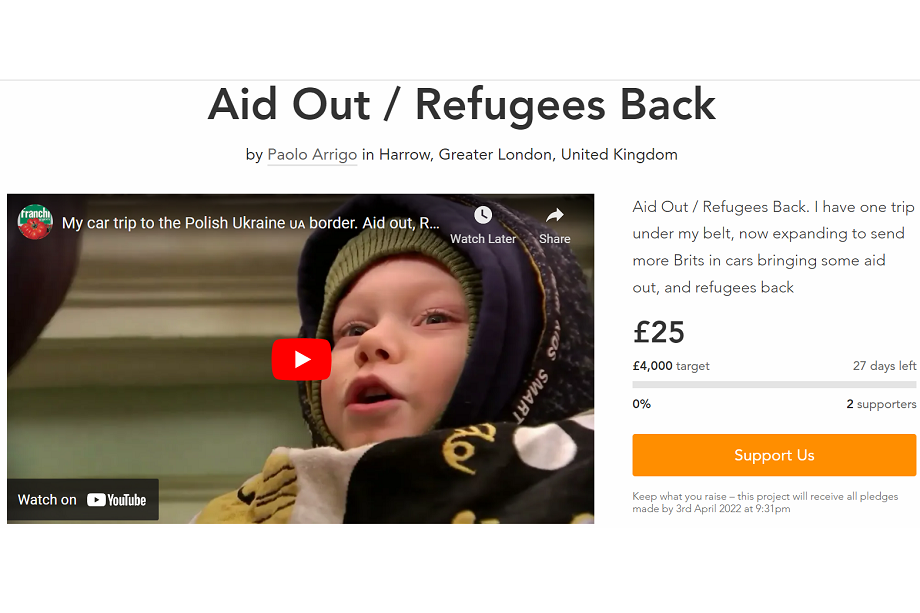Click the Aid Out / Refugees Back heading
Viewport: 920px width, 613px height.
(462, 104)
